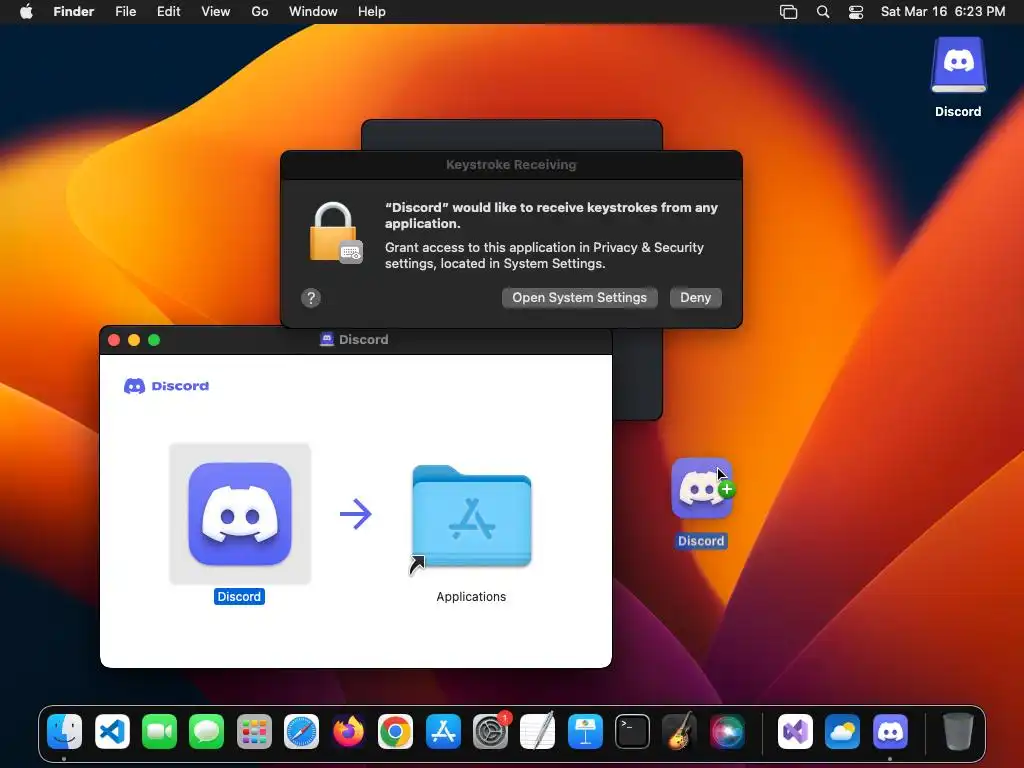Open the App Store dock icon
The width and height of the screenshot is (1024, 768).
tap(443, 731)
